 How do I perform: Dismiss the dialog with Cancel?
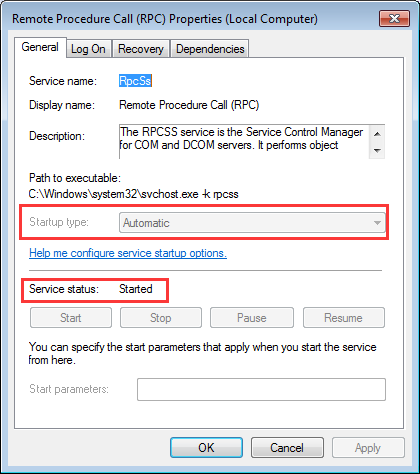(x=287, y=448)
